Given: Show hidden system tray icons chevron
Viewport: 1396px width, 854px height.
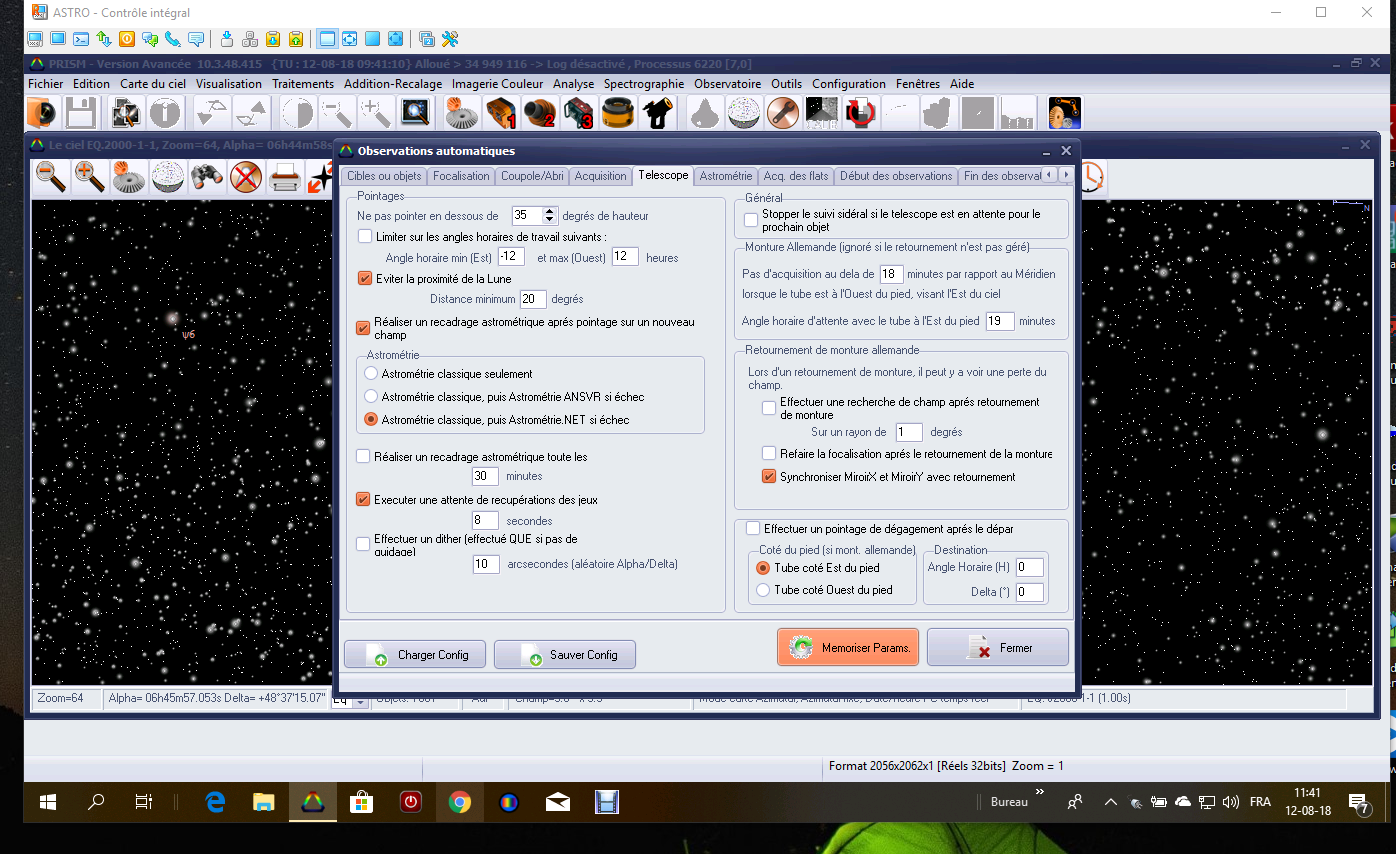Looking at the screenshot, I should tap(1110, 802).
